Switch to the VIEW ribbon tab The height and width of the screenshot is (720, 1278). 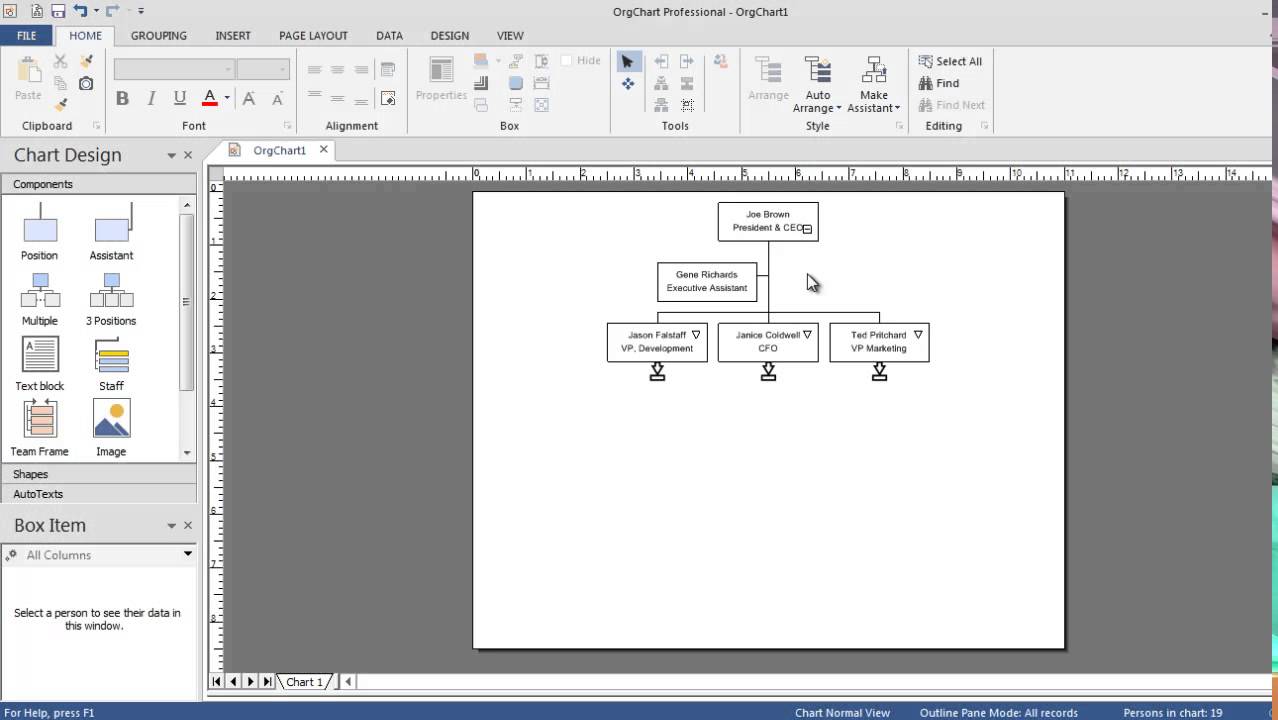tap(510, 35)
